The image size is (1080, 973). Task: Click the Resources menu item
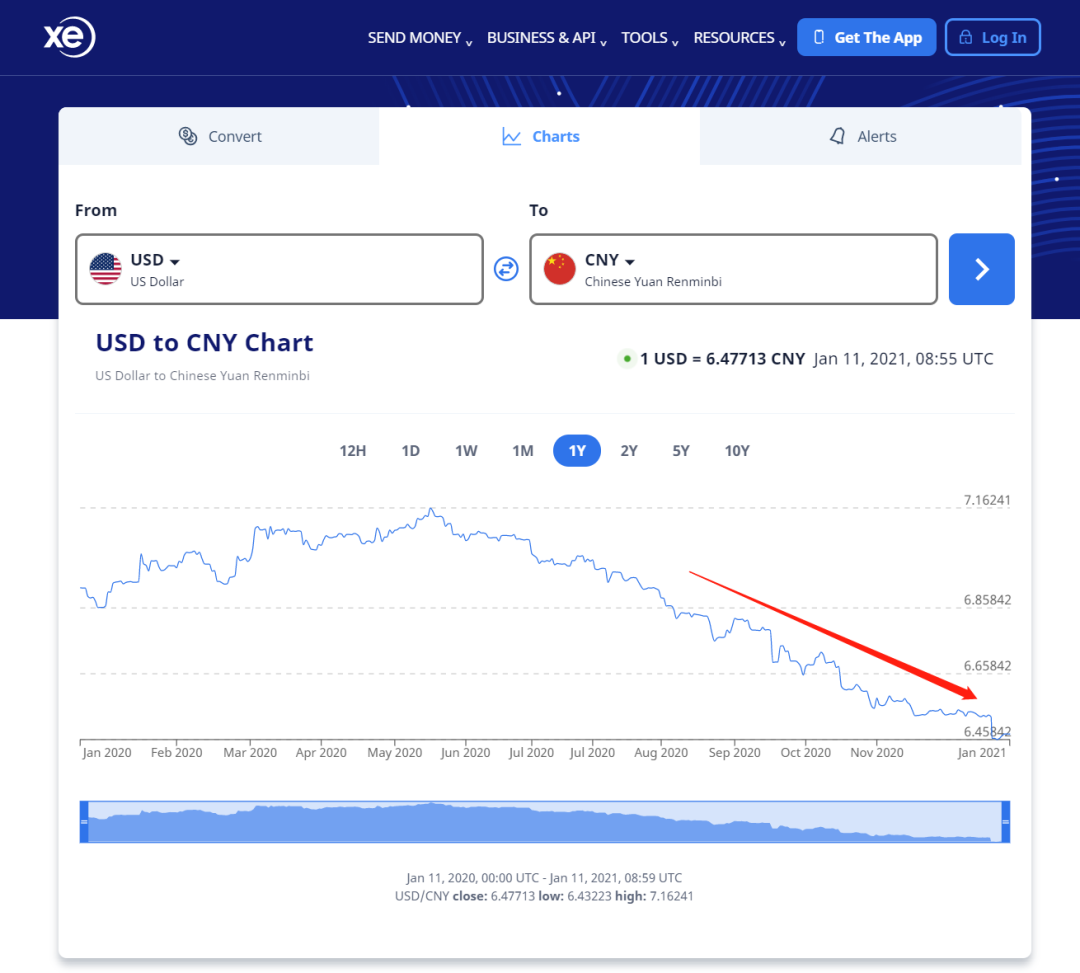(739, 38)
